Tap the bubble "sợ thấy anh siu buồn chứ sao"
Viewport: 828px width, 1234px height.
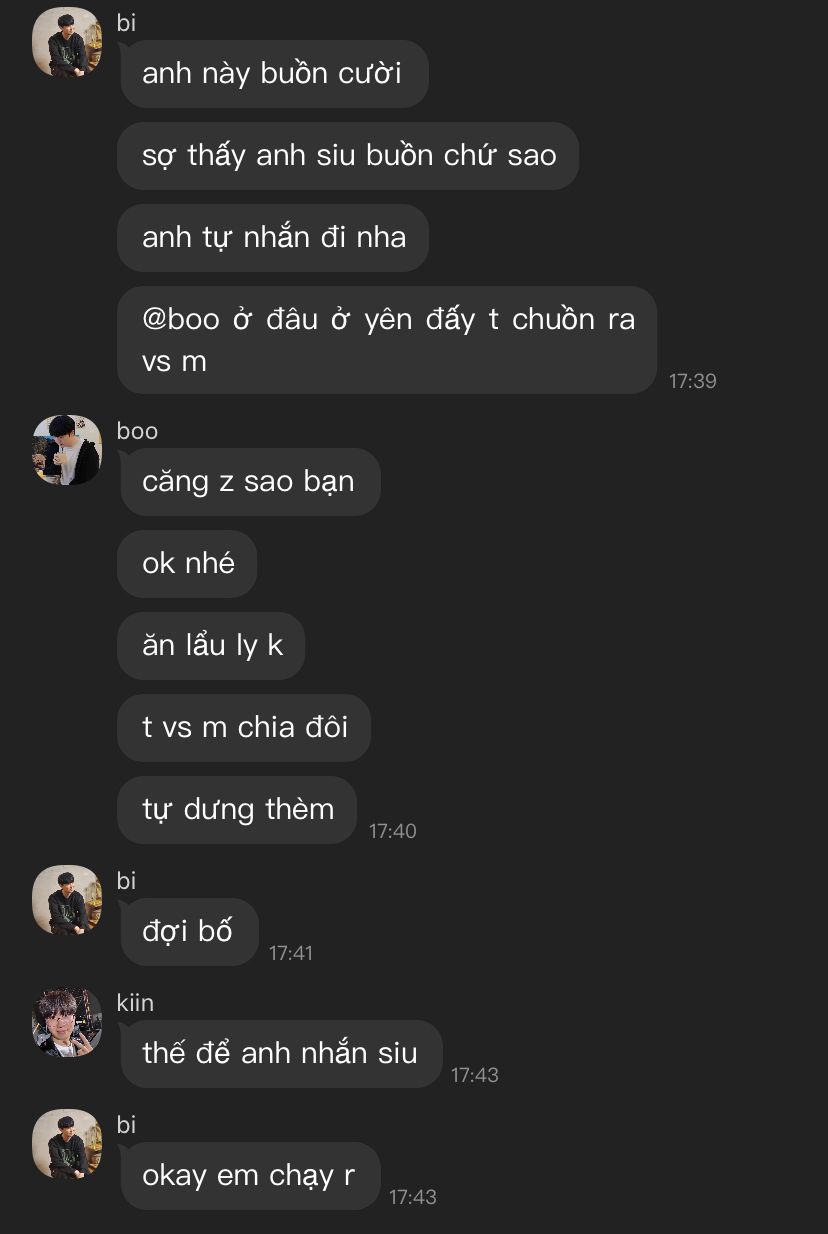[348, 156]
